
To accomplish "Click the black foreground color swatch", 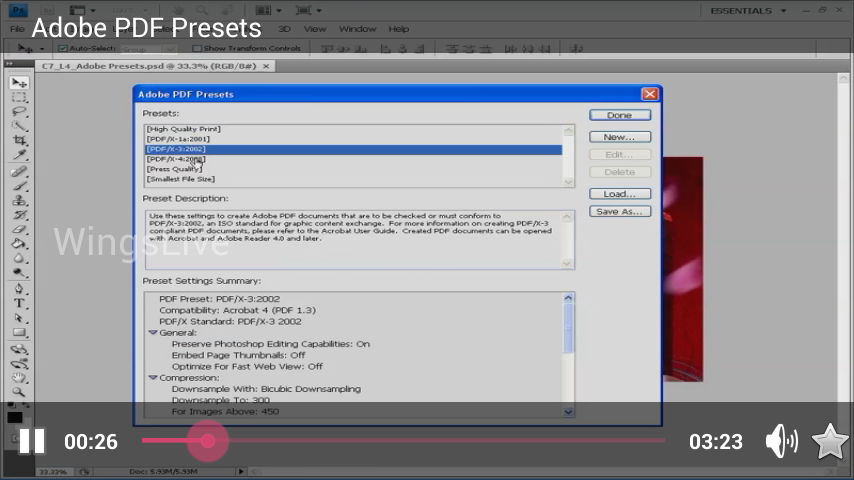I will click(x=15, y=417).
